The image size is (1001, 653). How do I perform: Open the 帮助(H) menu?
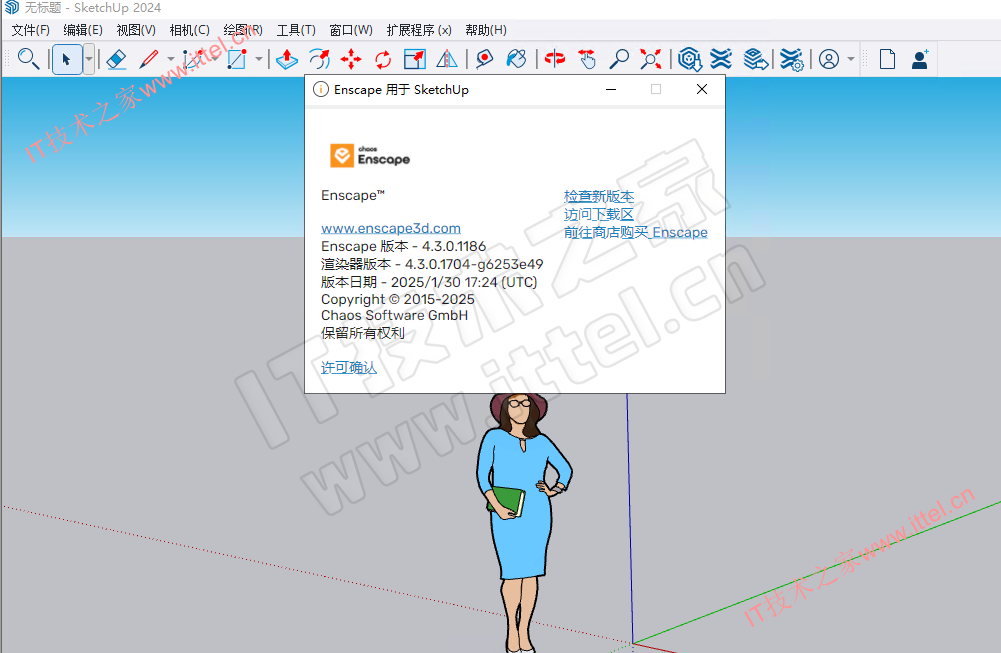point(486,30)
